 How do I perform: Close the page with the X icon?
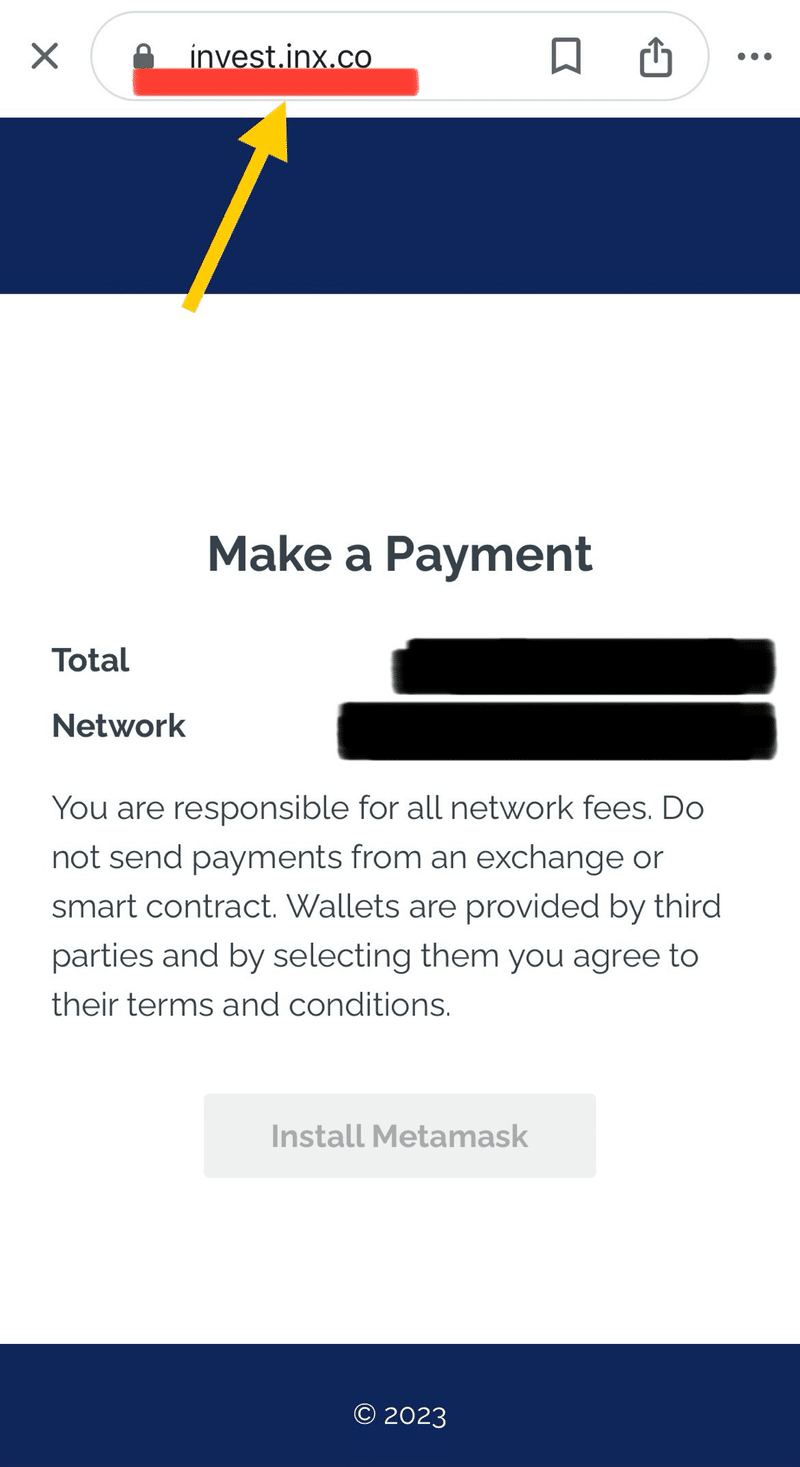[x=45, y=56]
